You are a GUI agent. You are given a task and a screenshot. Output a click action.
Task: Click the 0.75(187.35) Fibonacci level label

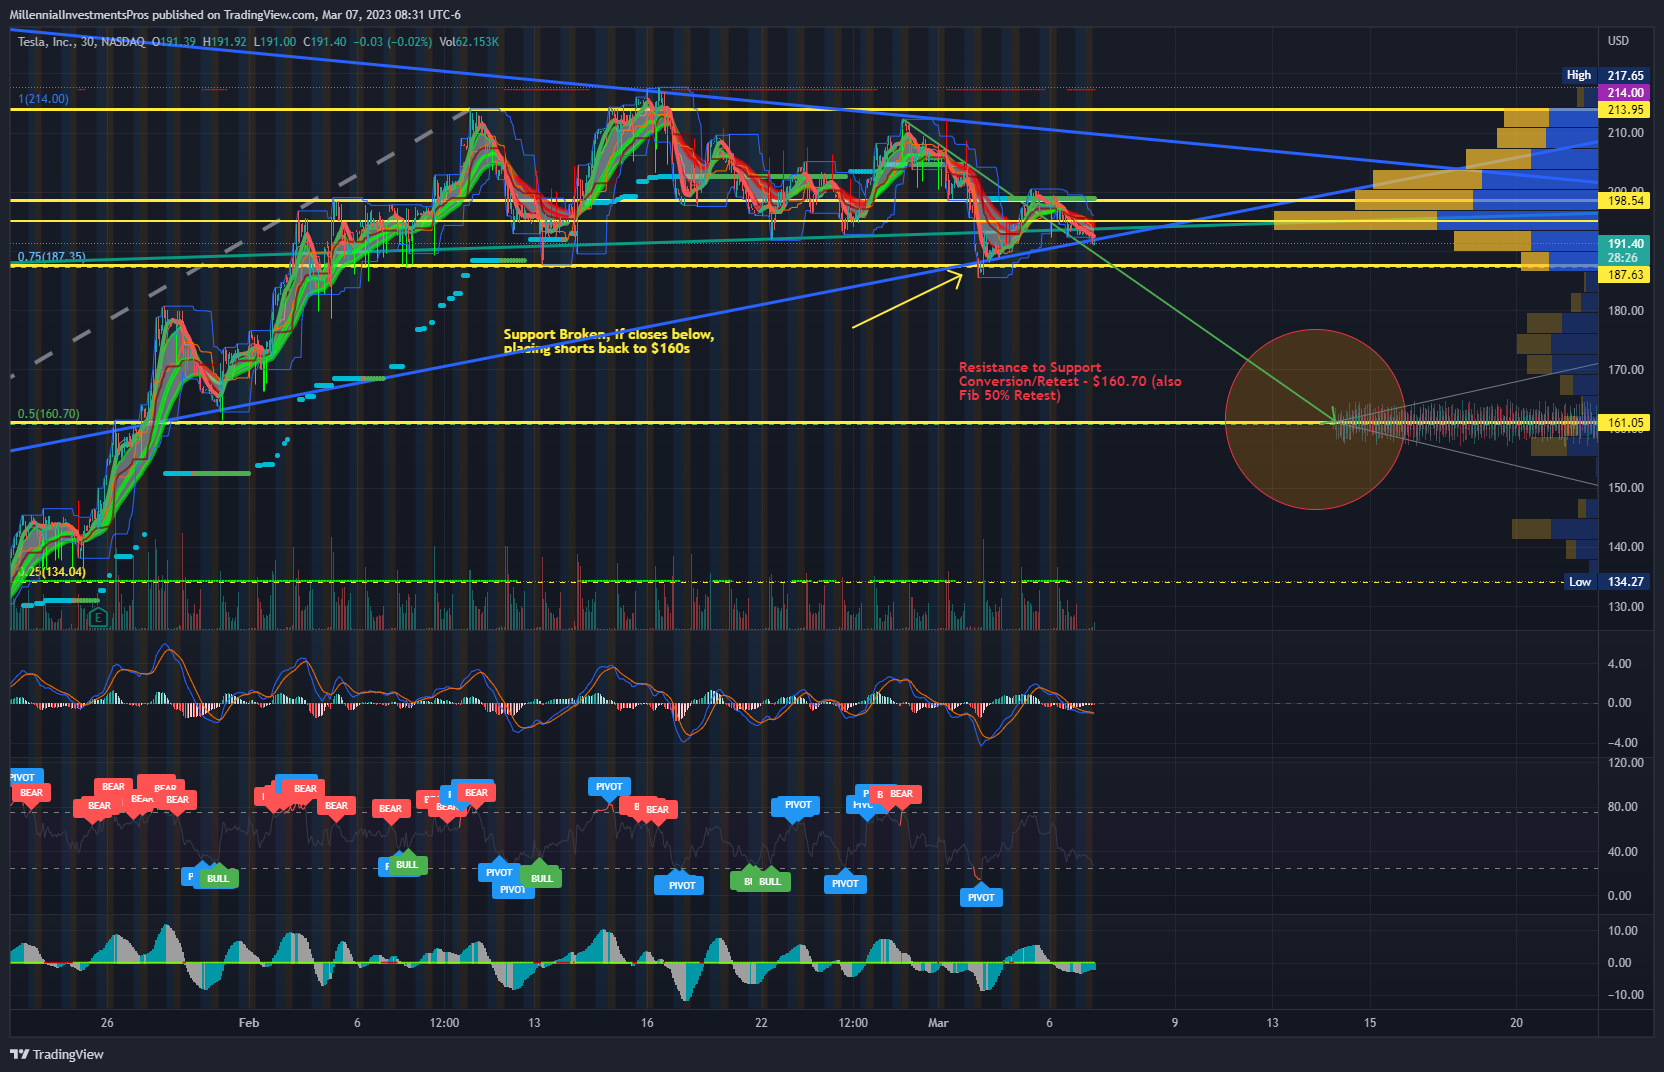click(x=51, y=257)
